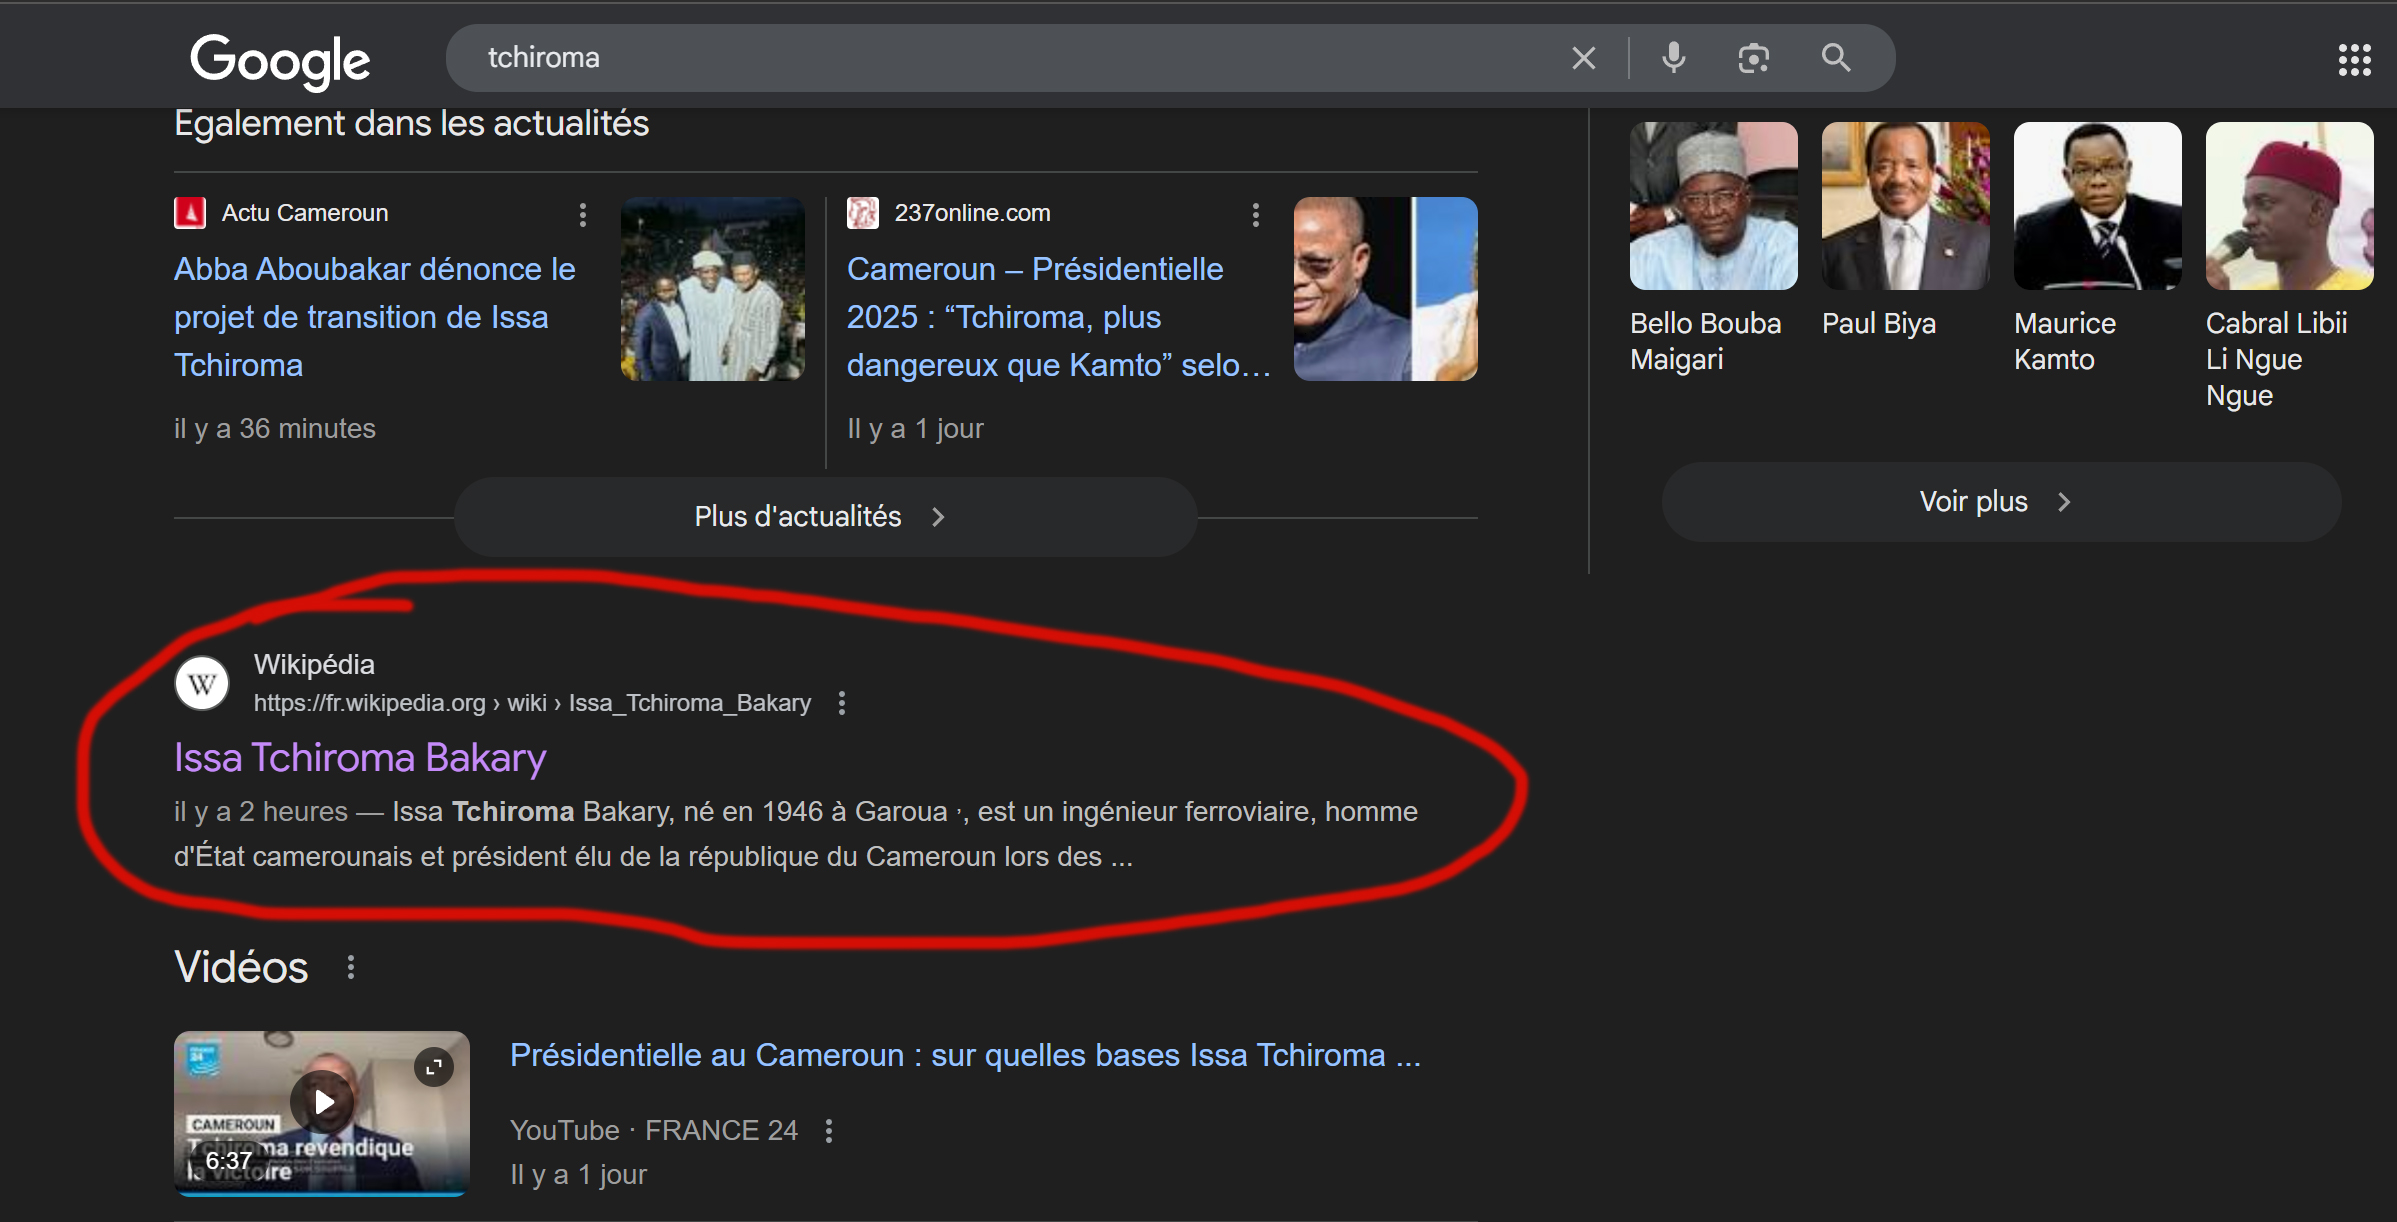Screen dimensions: 2397x1222
Task: Play the France 24 video thumbnail
Action: tap(322, 1102)
